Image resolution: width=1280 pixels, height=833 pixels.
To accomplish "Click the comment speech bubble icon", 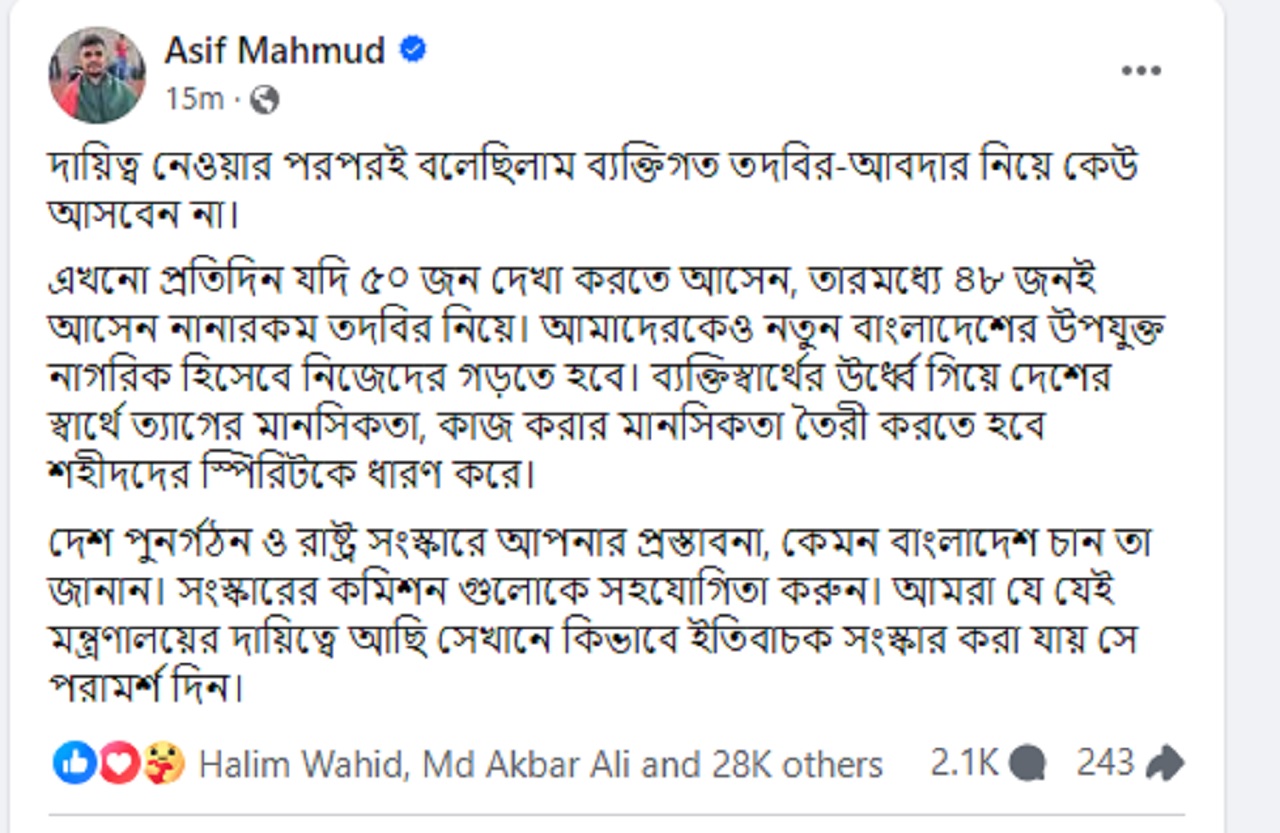I will coord(1026,765).
